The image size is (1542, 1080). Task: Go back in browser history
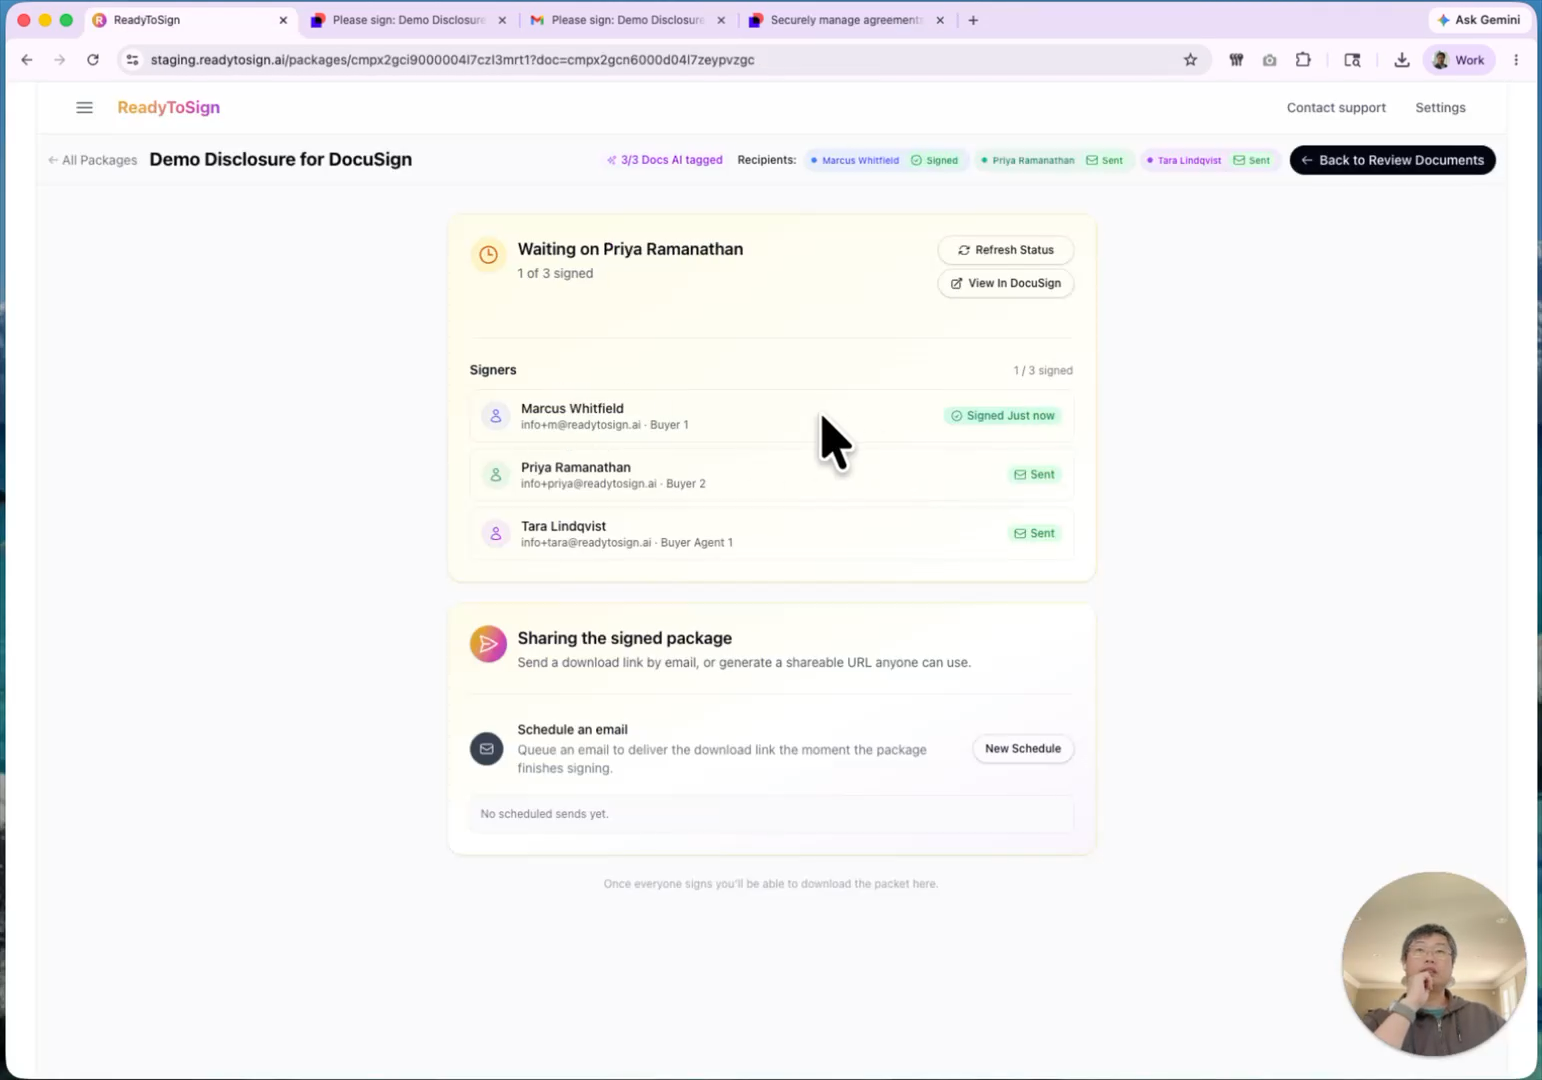point(27,60)
